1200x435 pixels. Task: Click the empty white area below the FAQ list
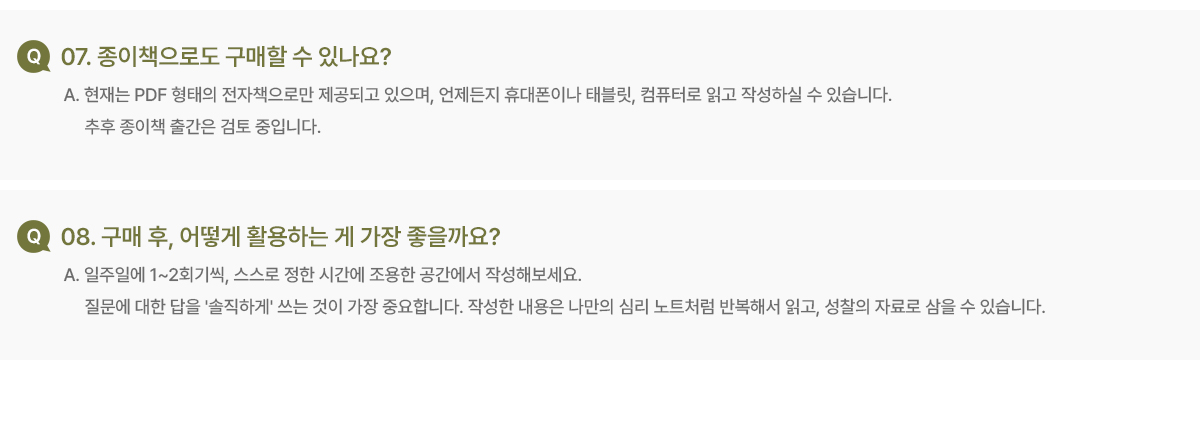tap(600, 398)
